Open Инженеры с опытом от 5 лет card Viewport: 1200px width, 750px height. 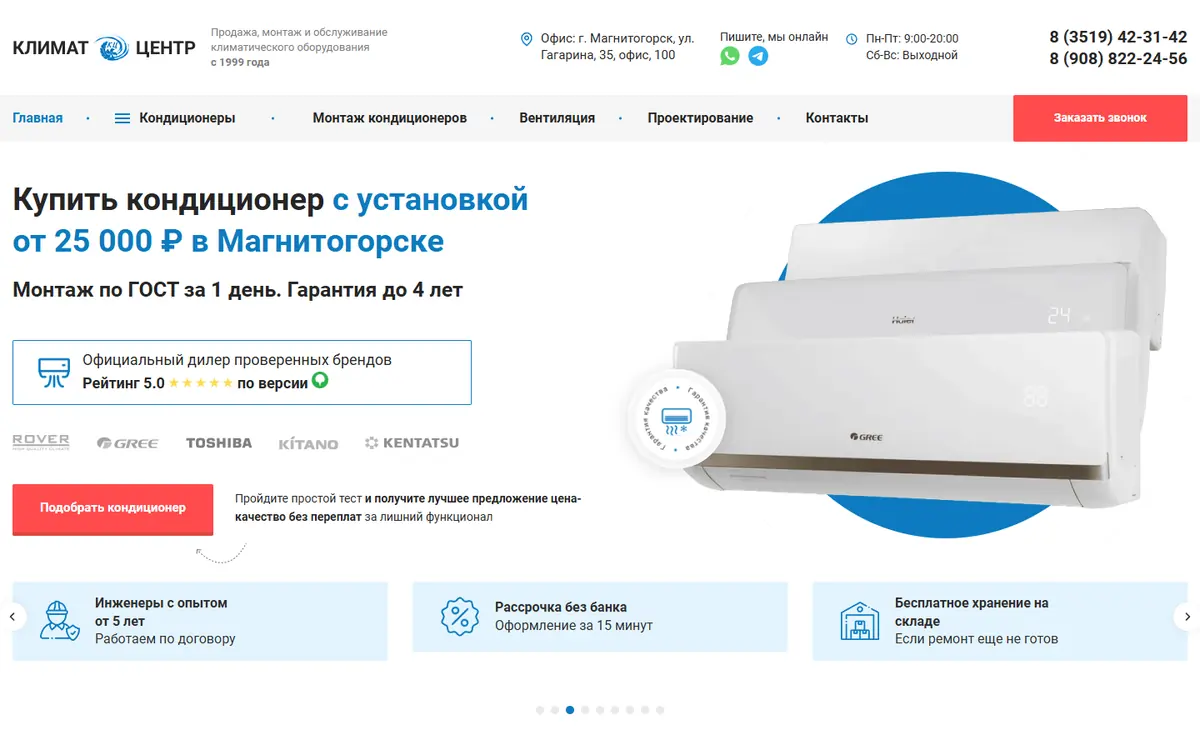pos(200,621)
